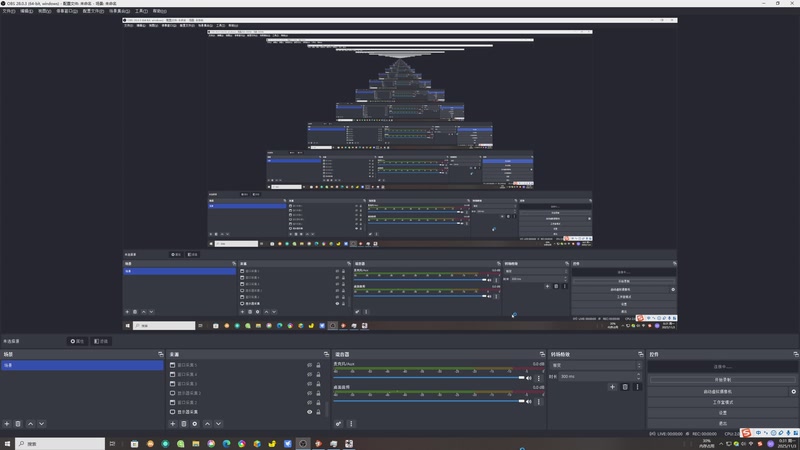Hide the bottom 显示器采集 source via its eye icon
Screen dimensions: 800x450
[x=309, y=412]
